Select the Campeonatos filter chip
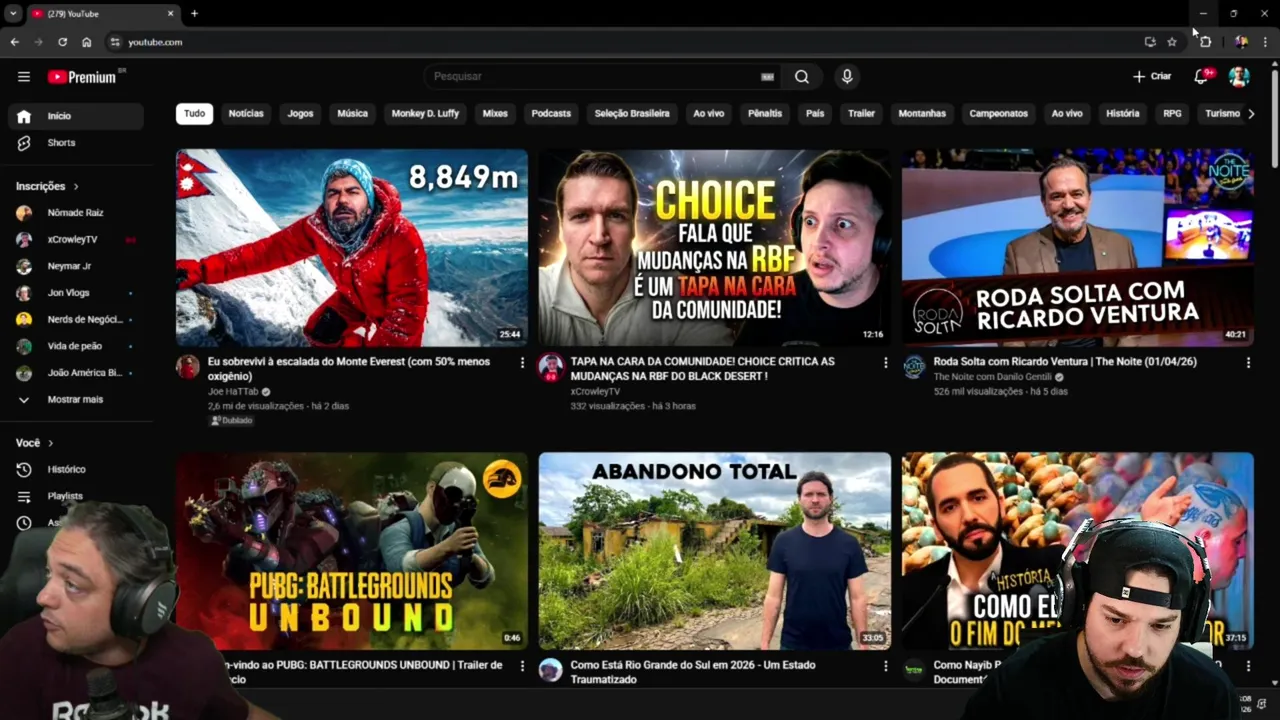Image resolution: width=1280 pixels, height=720 pixels. point(998,114)
